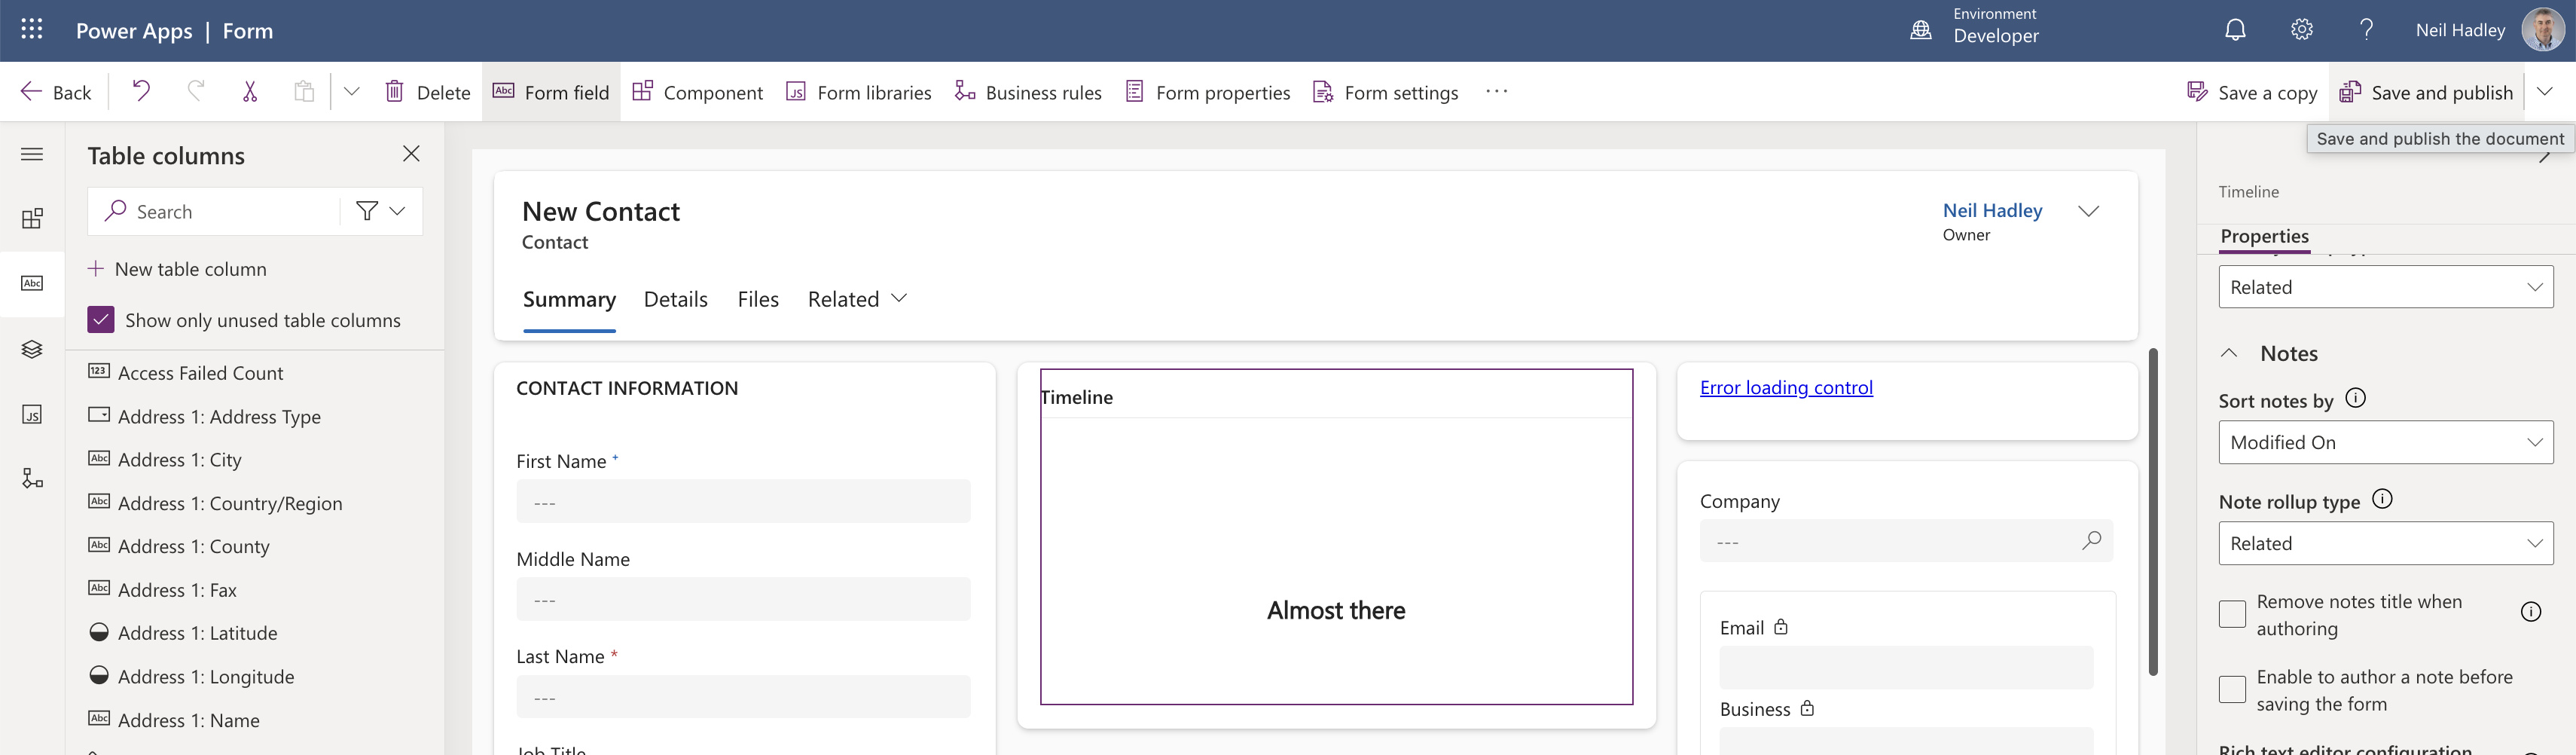
Task: Redo the last change
Action: (x=196, y=92)
